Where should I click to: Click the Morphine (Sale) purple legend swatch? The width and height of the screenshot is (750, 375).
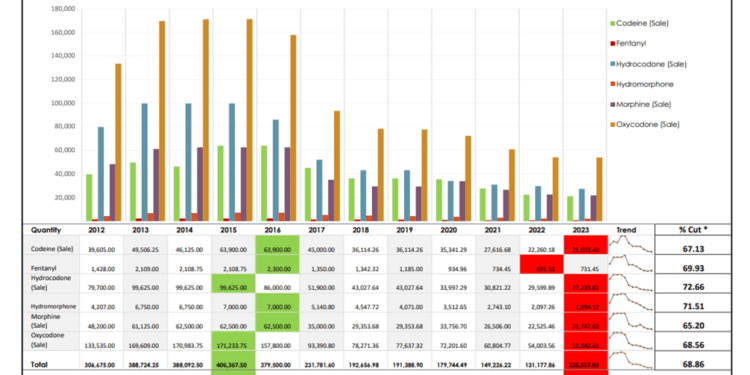tap(613, 104)
